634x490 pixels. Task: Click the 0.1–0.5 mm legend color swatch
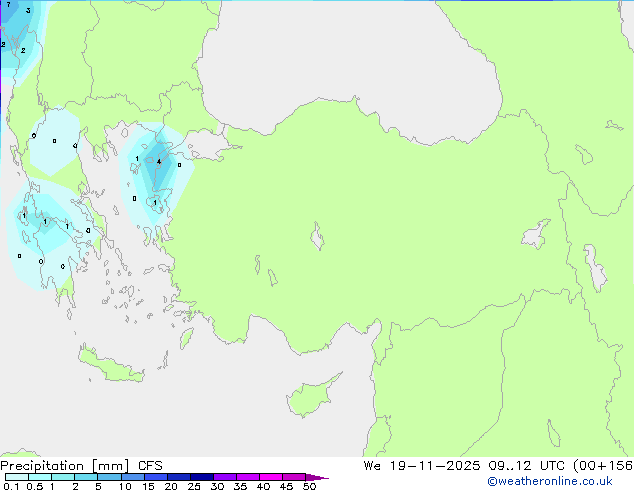coord(17,477)
